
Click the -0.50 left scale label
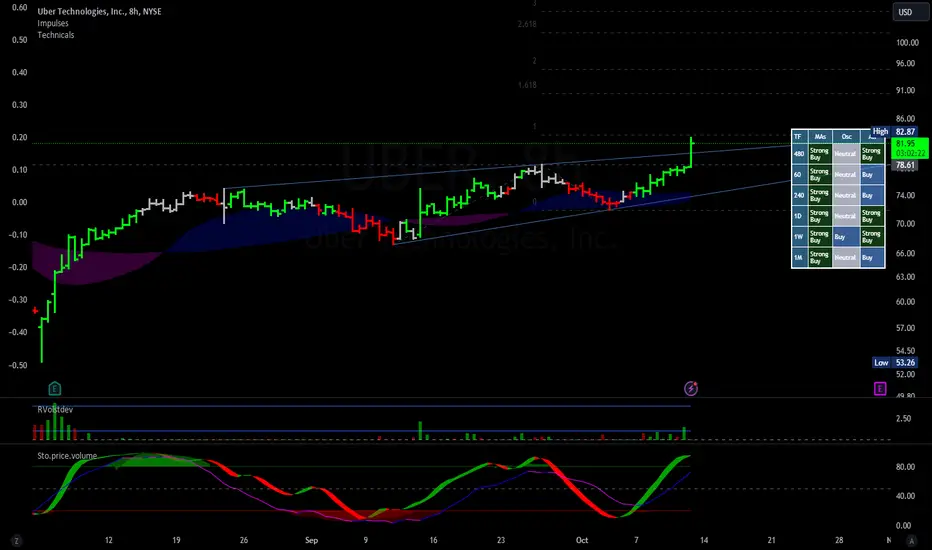[19, 365]
